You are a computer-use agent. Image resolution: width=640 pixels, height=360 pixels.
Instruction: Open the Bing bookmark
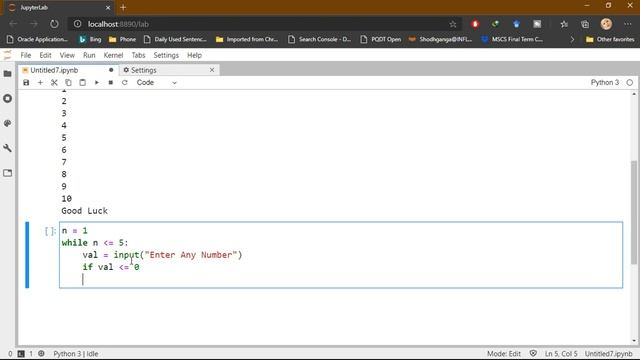[x=90, y=39]
